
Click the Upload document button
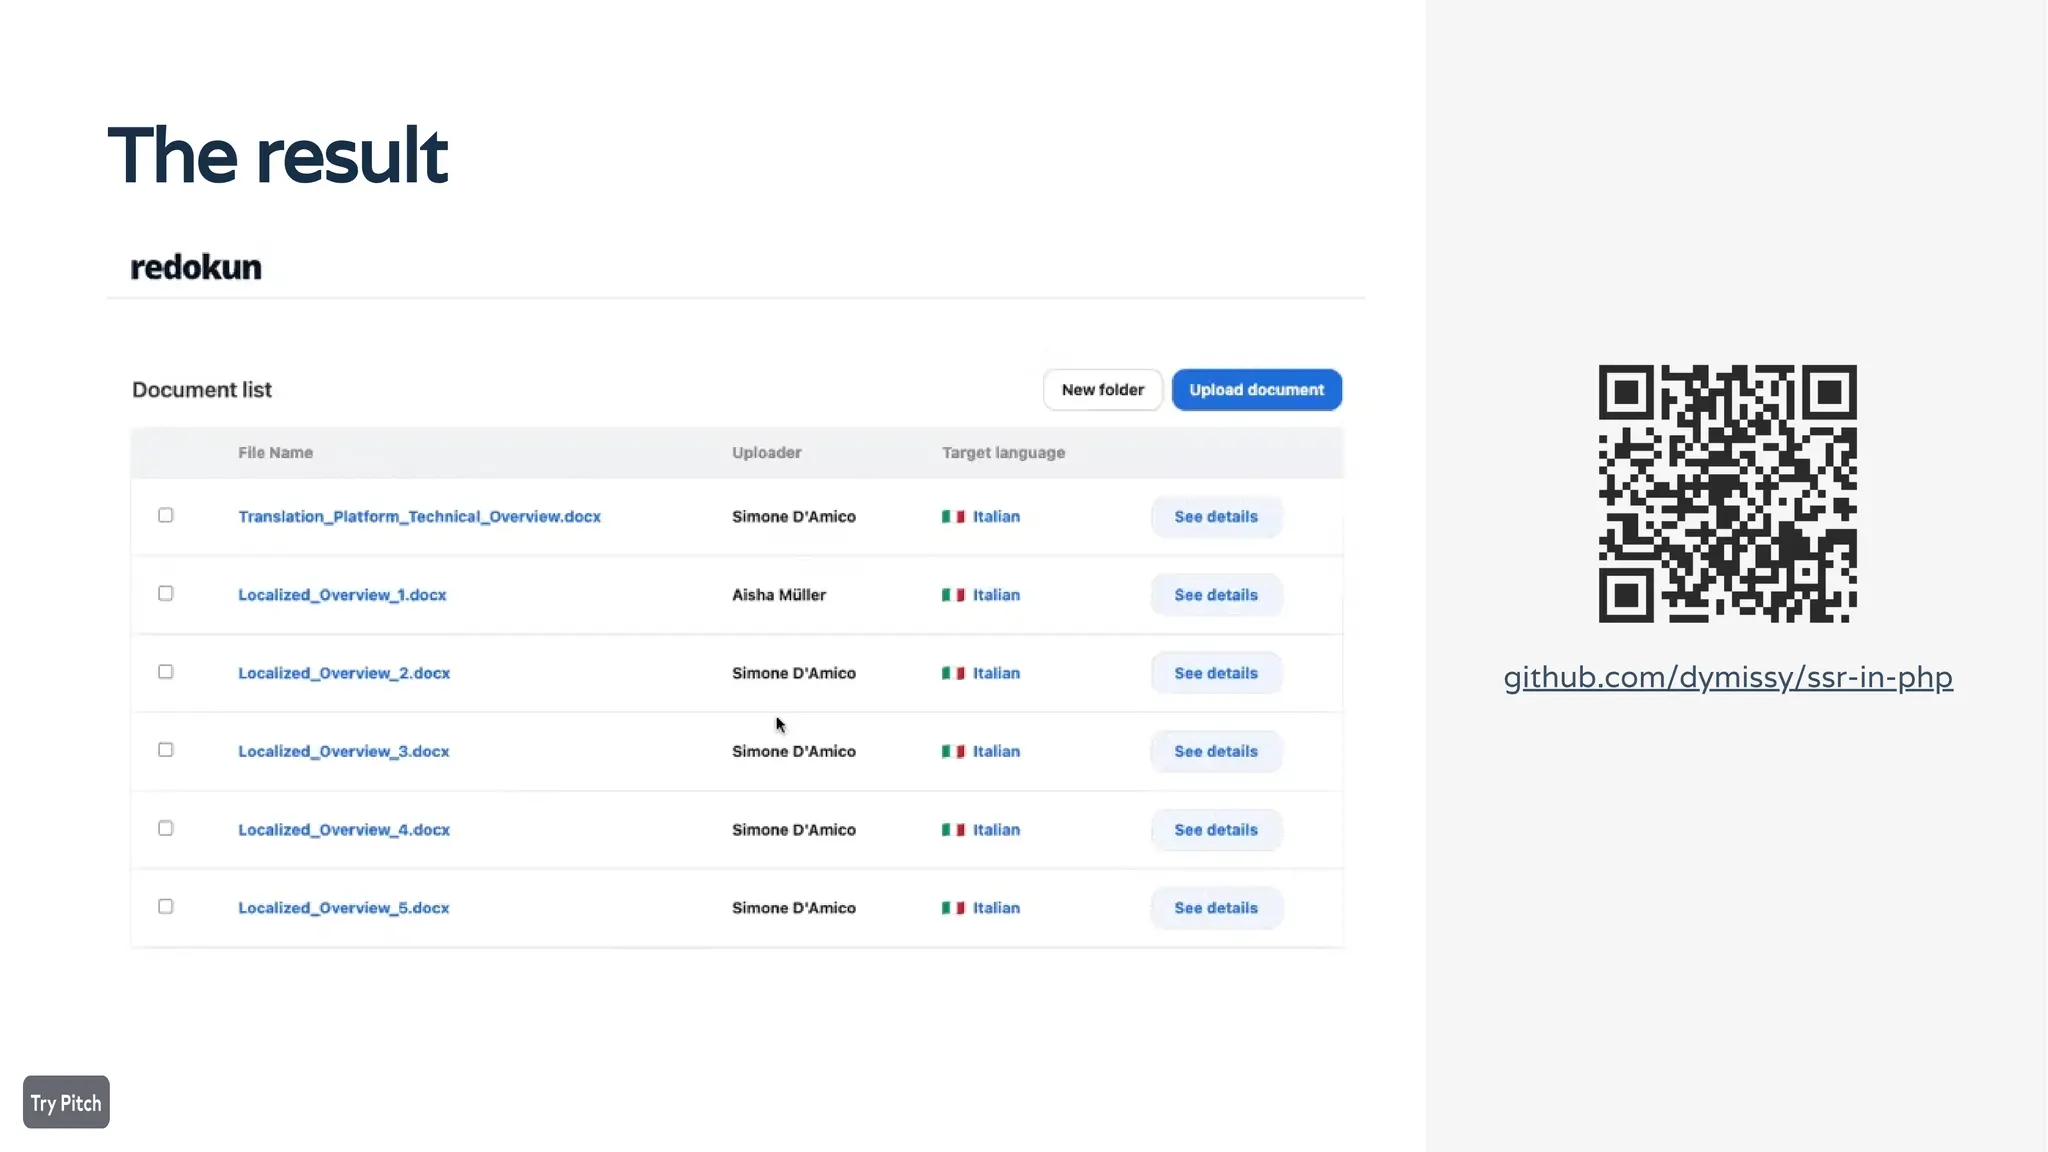click(x=1257, y=390)
